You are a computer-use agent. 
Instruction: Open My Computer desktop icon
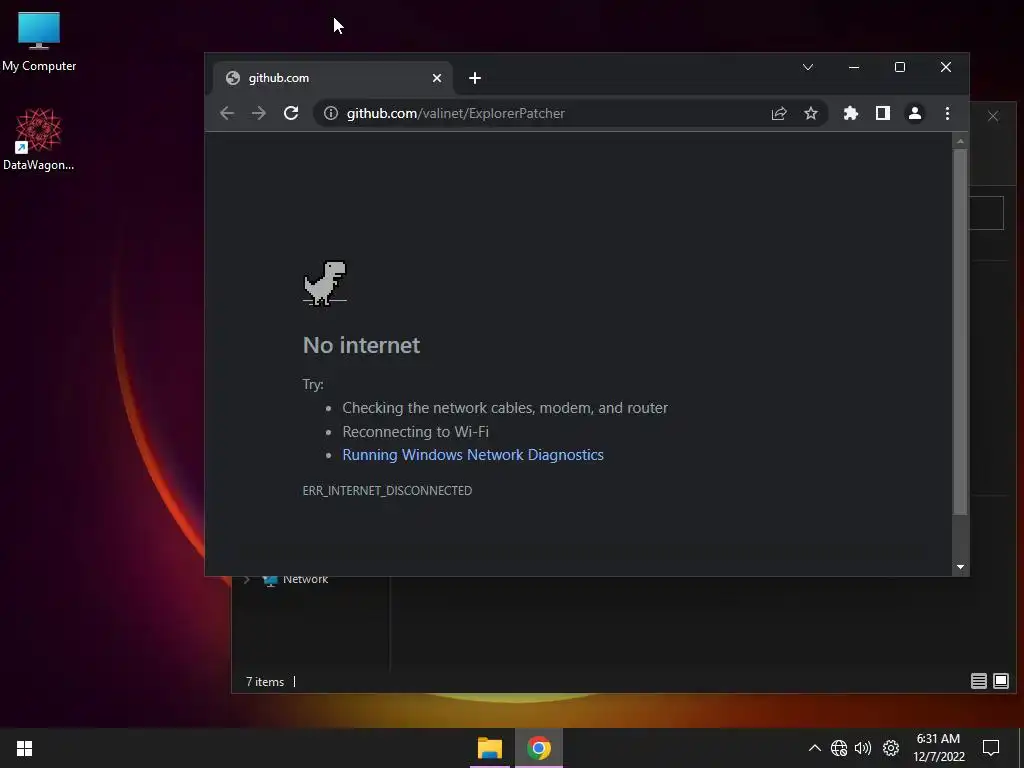39,40
